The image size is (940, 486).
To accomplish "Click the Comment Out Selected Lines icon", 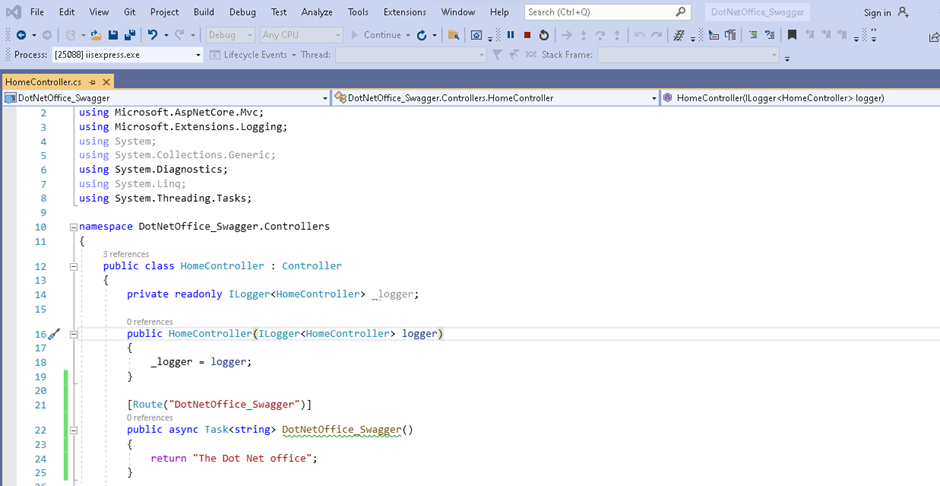I will pyautogui.click(x=753, y=35).
